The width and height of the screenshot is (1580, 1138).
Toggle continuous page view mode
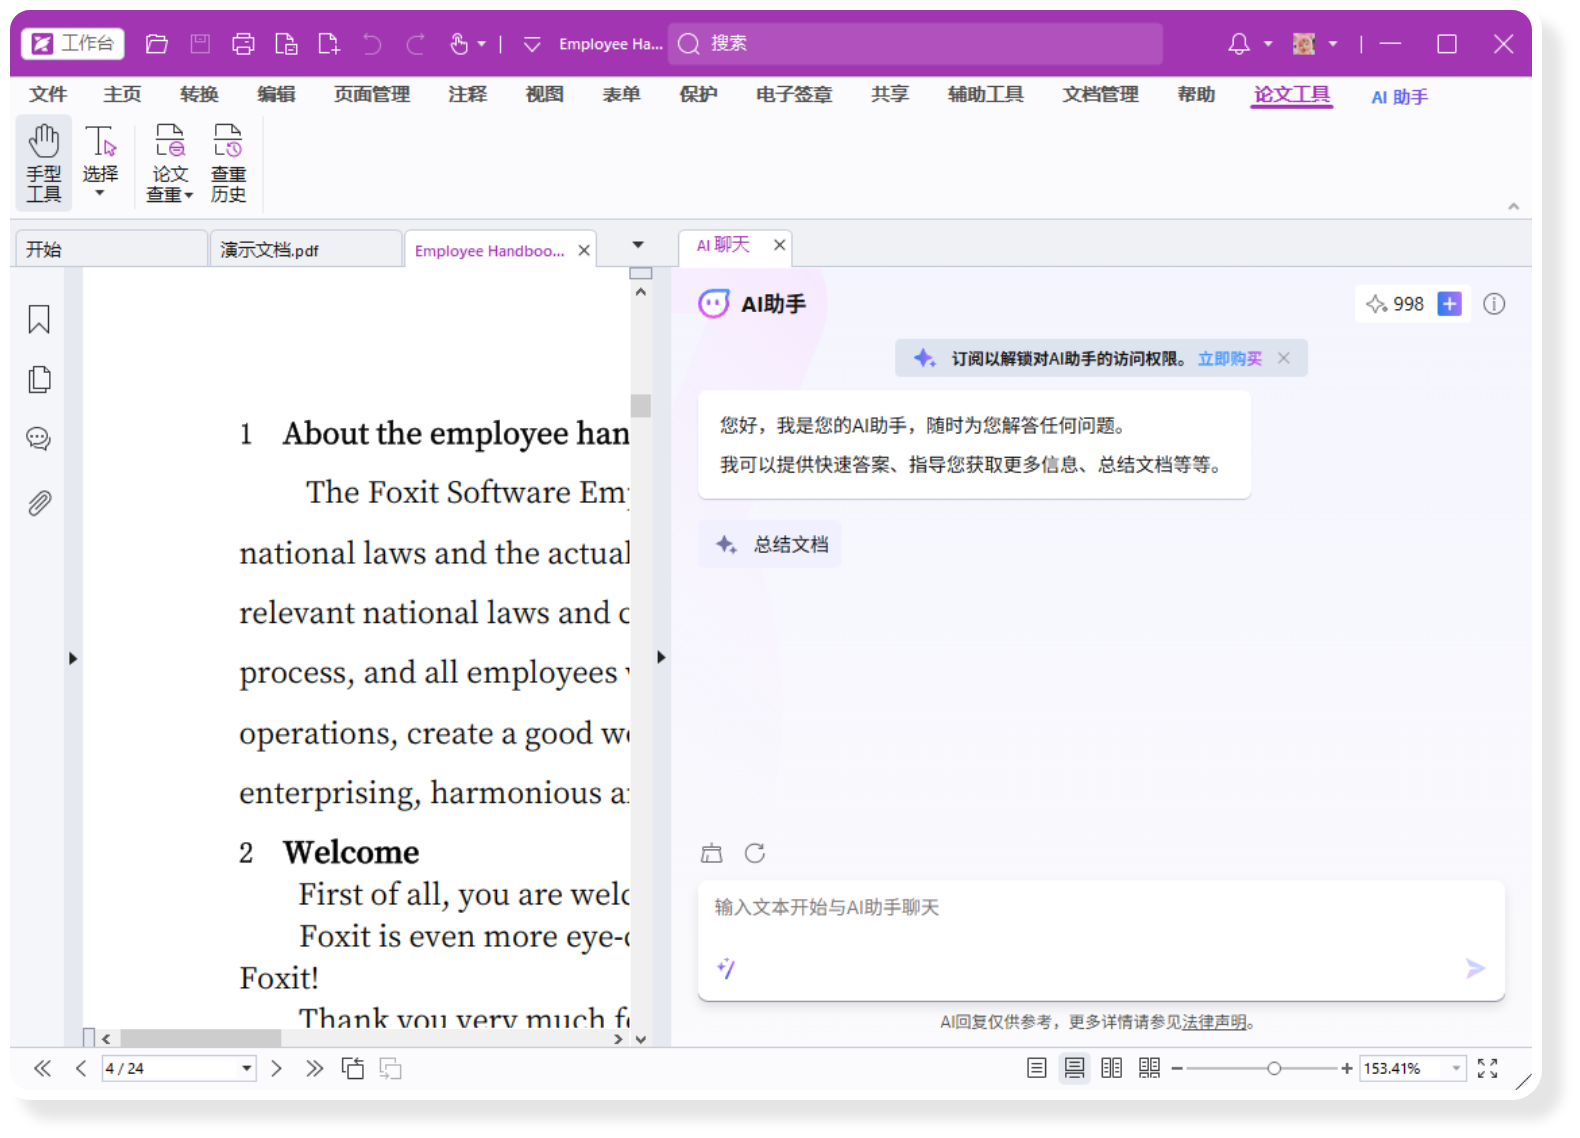(x=1074, y=1068)
